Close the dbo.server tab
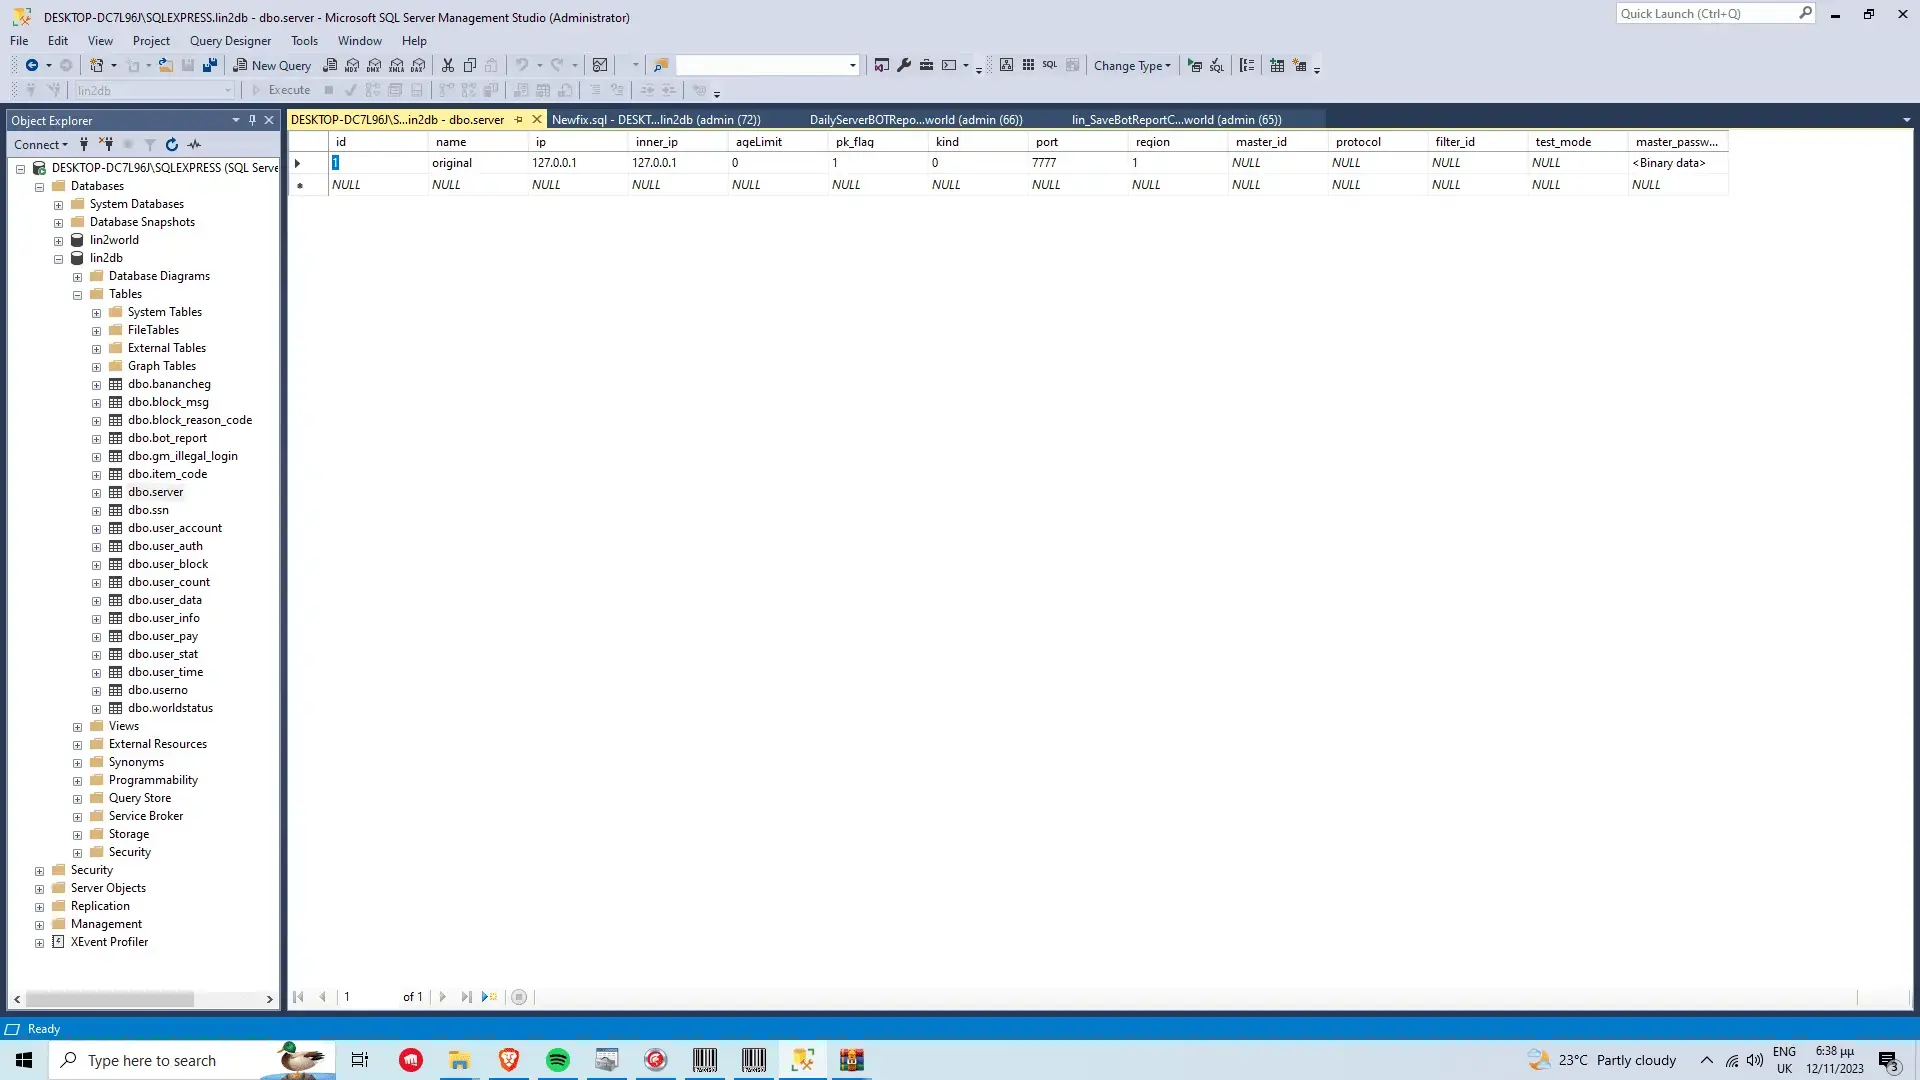Screen dimensions: 1920x1080 [537, 120]
